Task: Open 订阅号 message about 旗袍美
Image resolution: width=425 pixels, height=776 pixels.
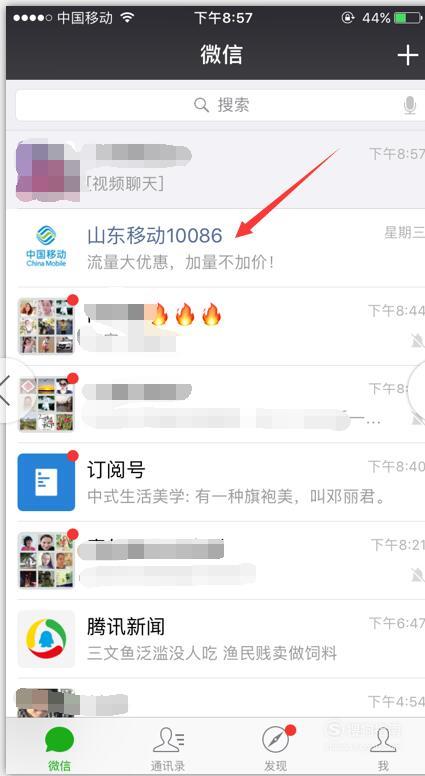Action: pos(216,482)
